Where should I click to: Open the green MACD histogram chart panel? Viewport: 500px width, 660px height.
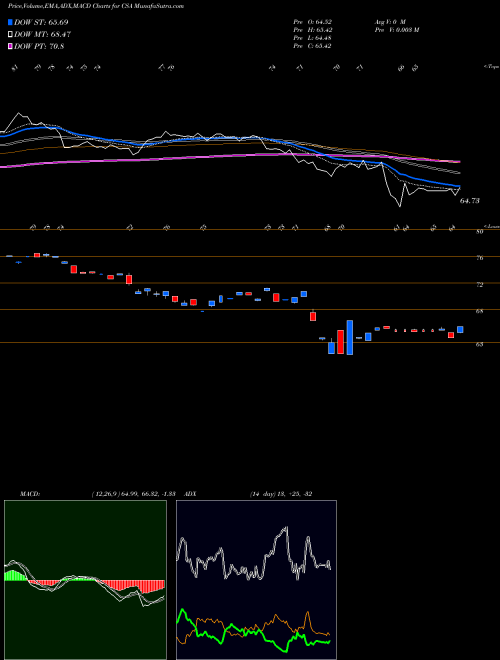point(85,580)
